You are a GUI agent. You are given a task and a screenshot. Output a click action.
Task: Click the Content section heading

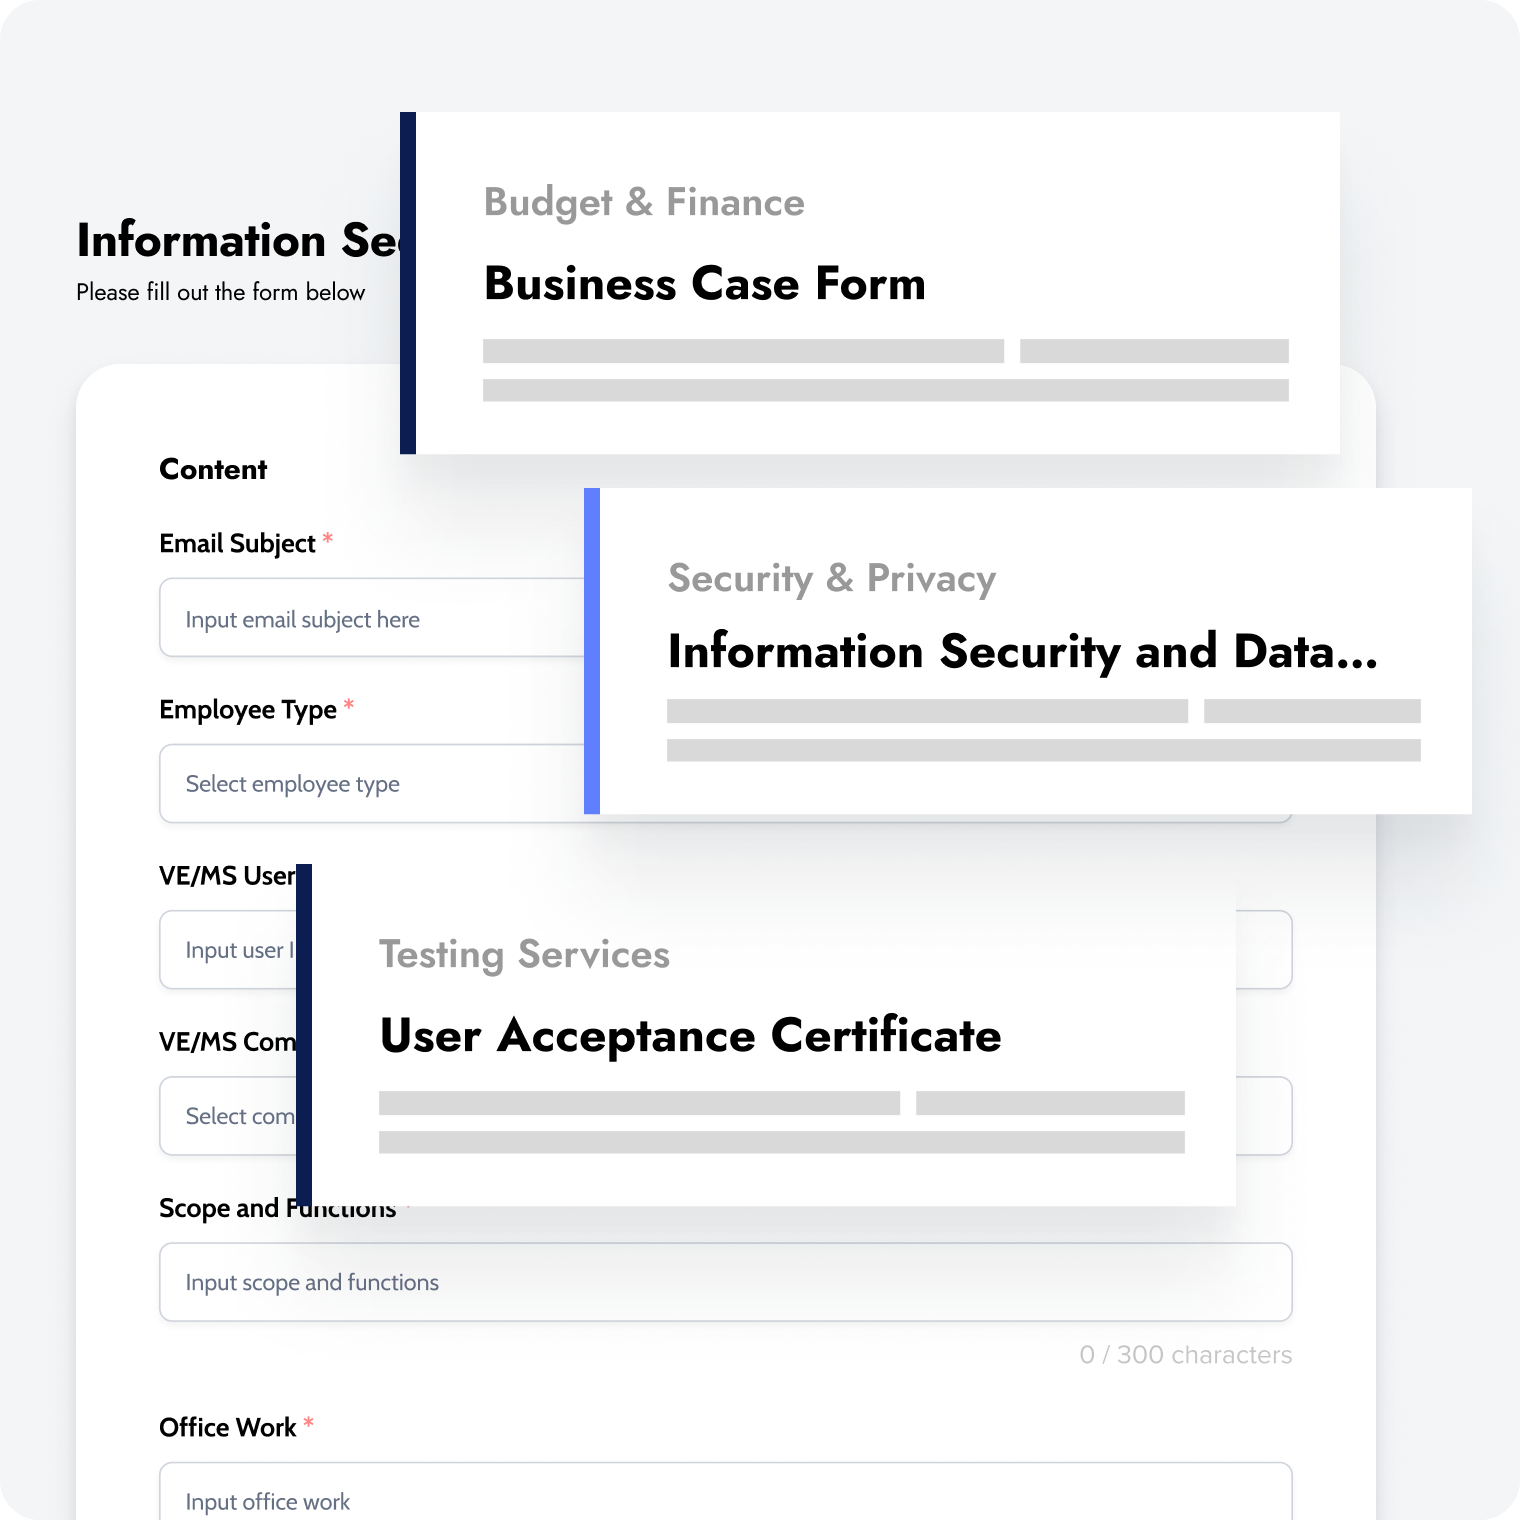(213, 470)
